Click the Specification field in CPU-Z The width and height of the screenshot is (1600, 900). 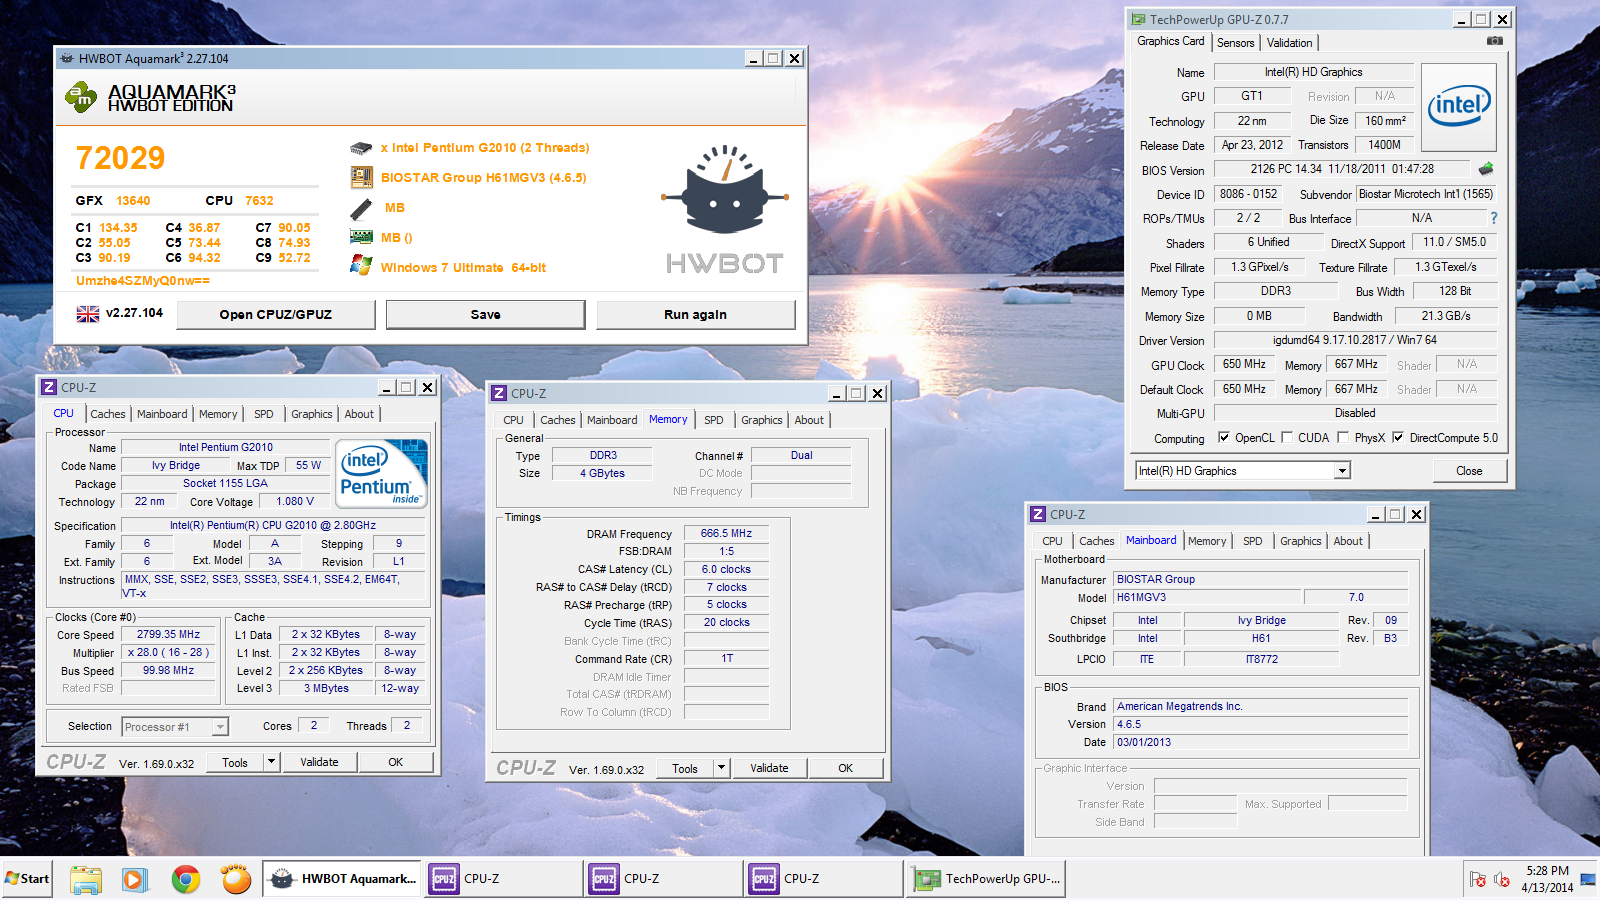pyautogui.click(x=273, y=525)
